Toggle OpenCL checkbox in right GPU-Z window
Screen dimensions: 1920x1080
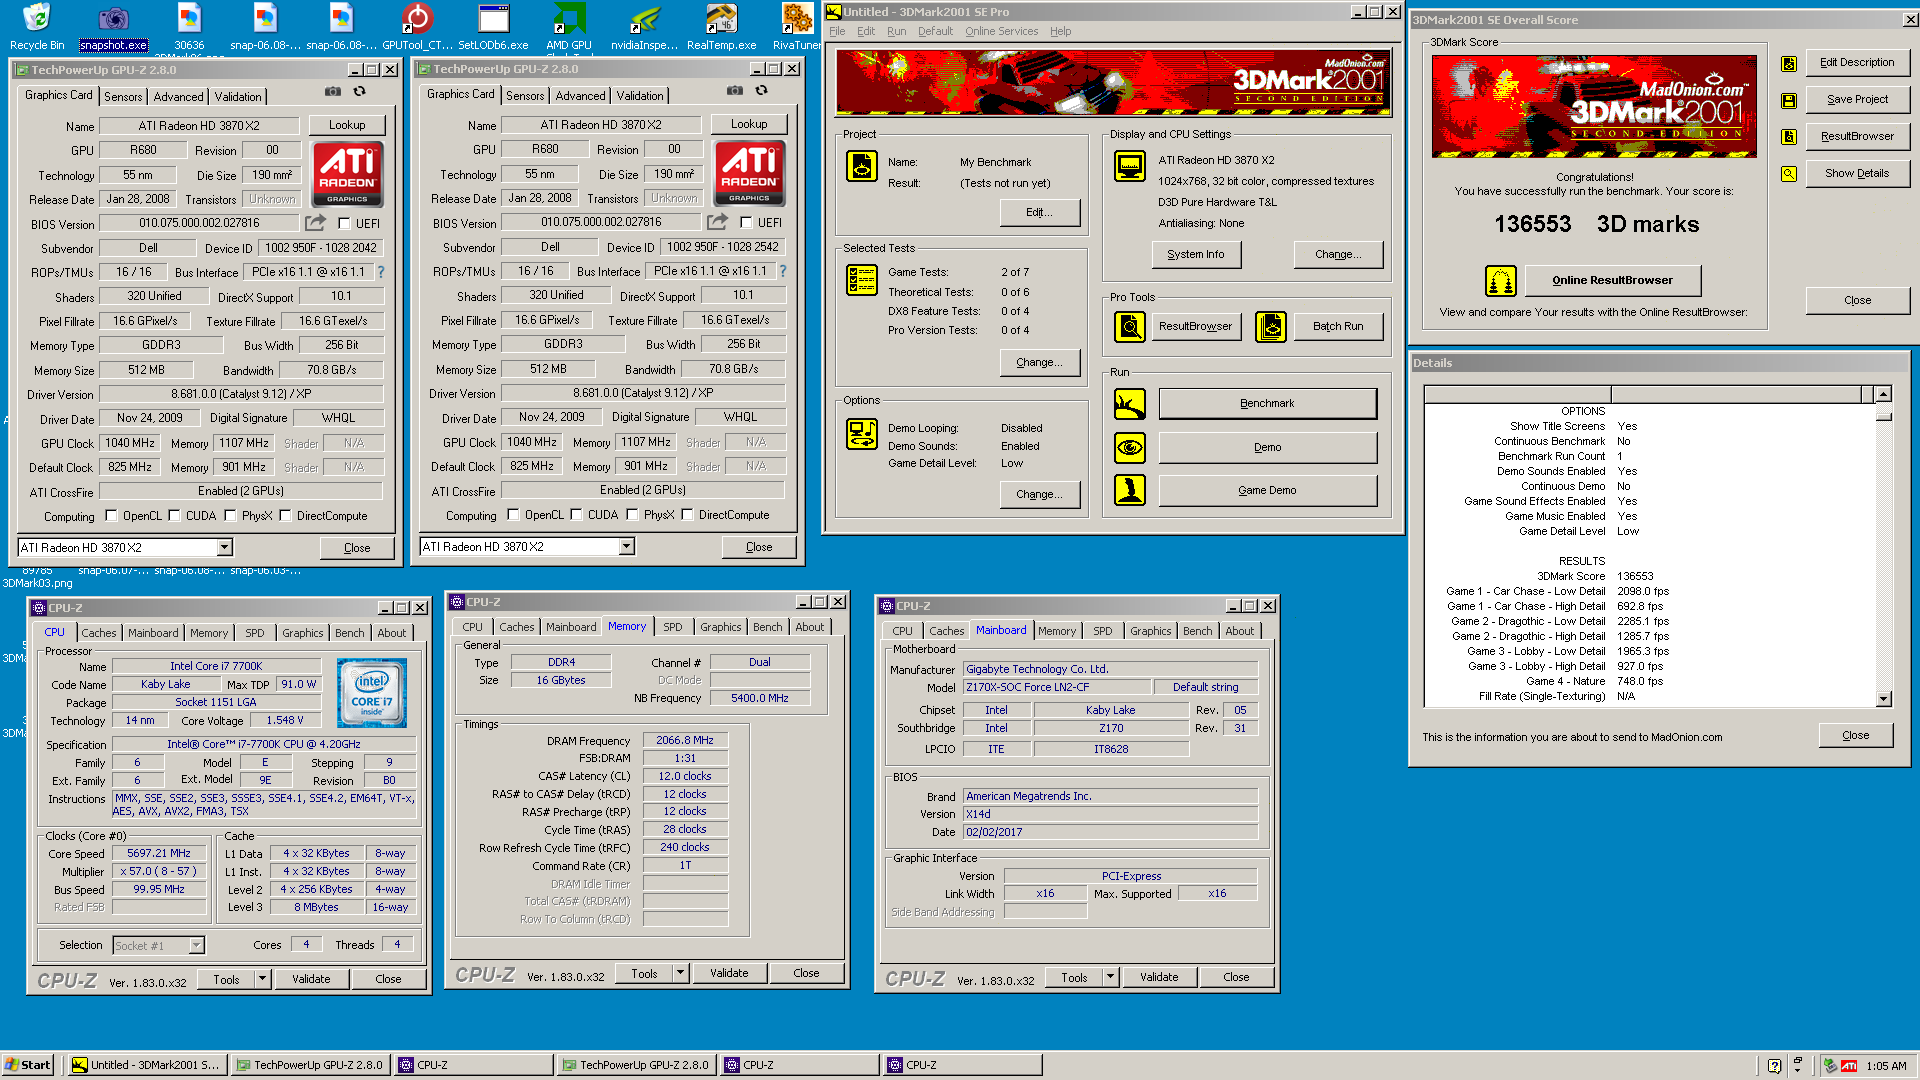[x=513, y=515]
